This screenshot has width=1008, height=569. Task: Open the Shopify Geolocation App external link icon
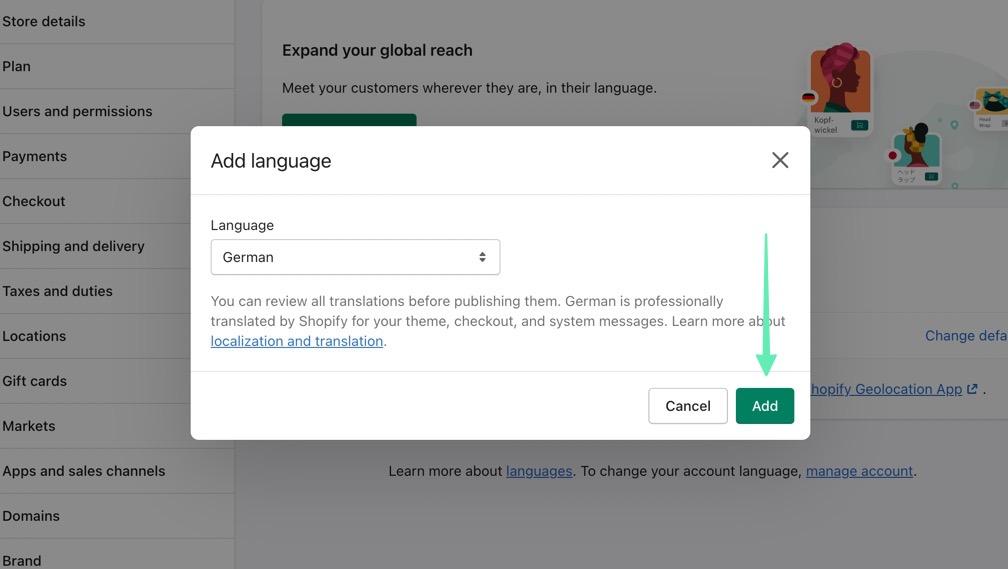click(972, 389)
